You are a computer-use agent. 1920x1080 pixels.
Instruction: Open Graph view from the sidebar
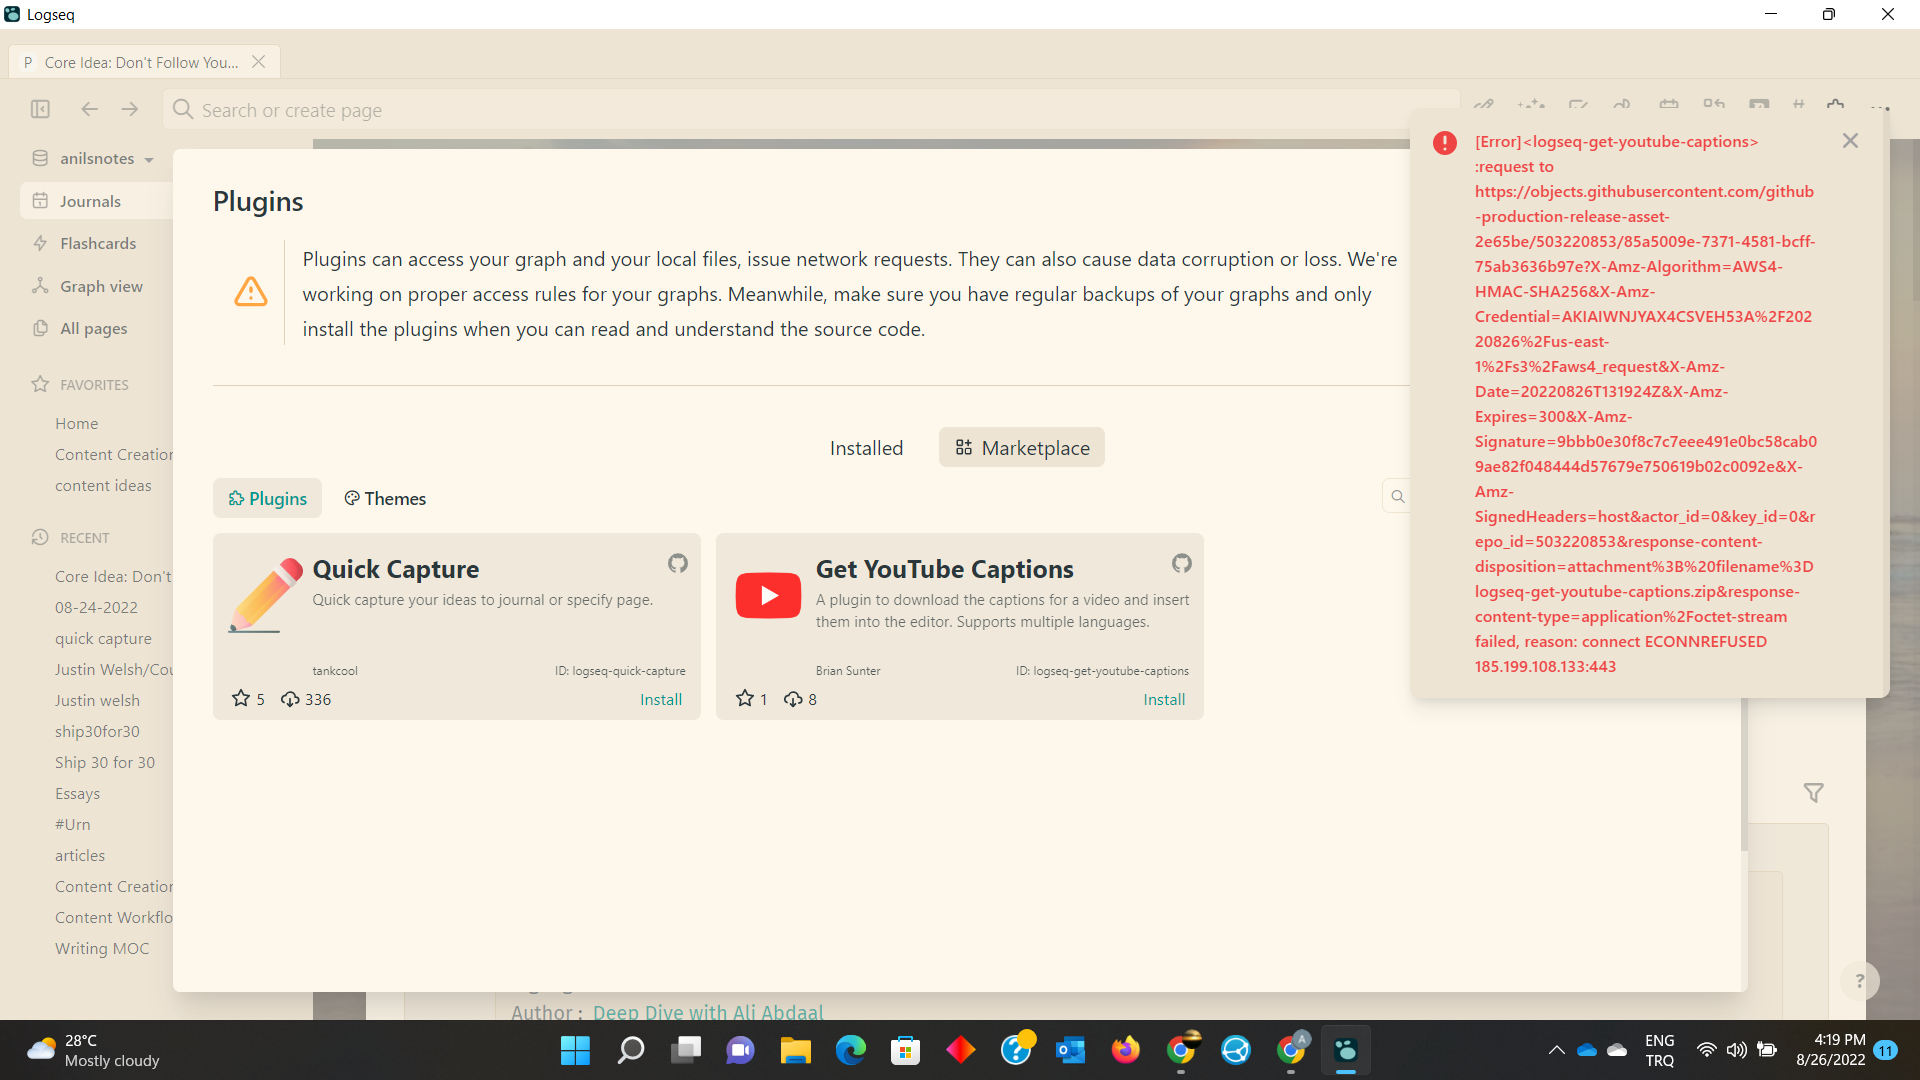[x=100, y=286]
